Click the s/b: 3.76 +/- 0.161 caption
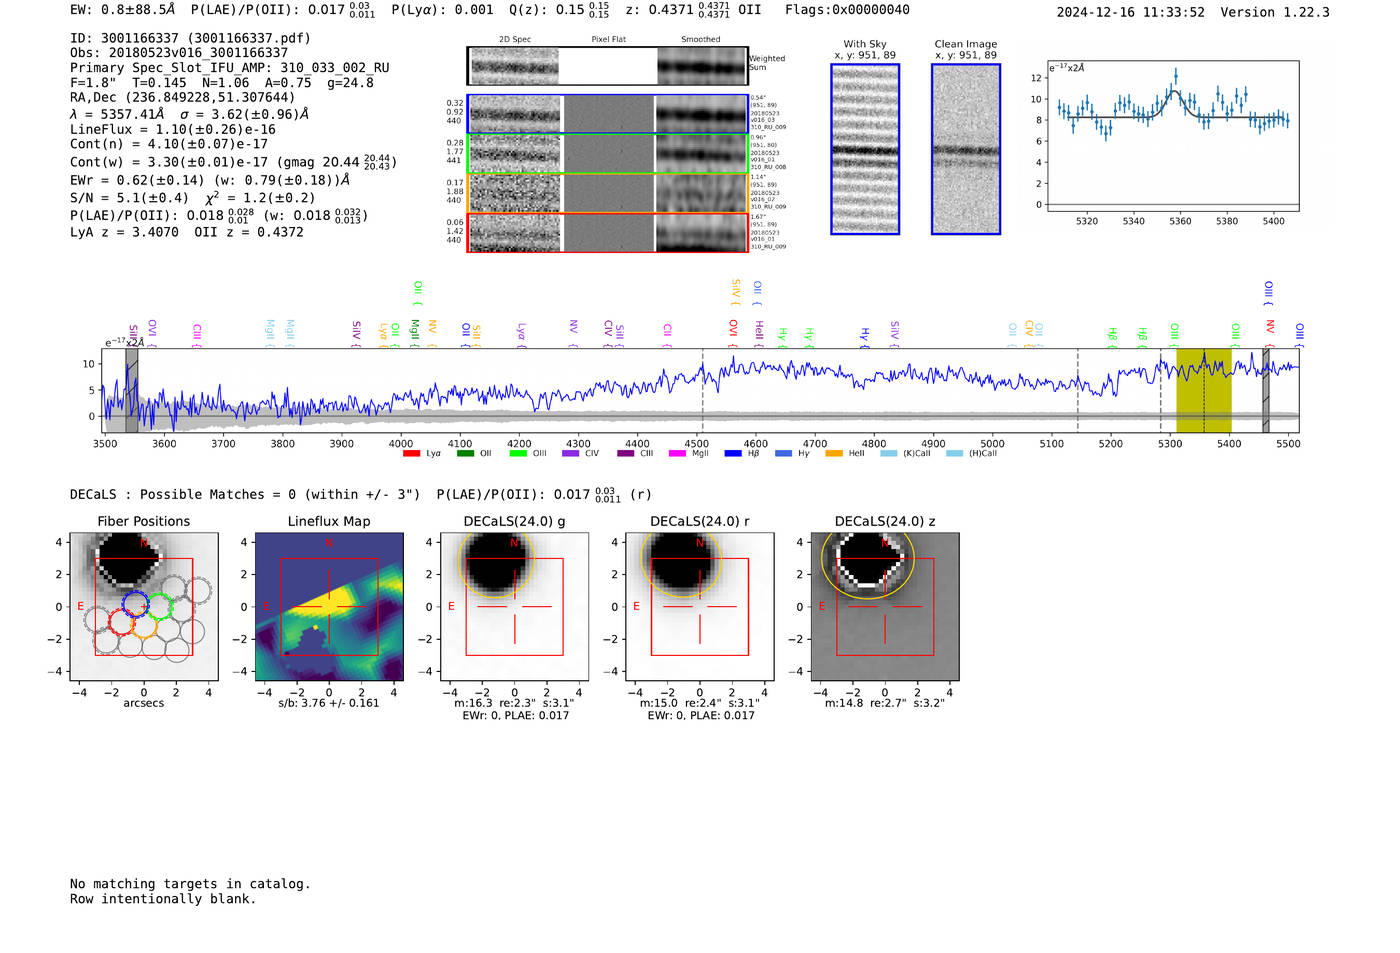1400x953 pixels. (x=329, y=703)
